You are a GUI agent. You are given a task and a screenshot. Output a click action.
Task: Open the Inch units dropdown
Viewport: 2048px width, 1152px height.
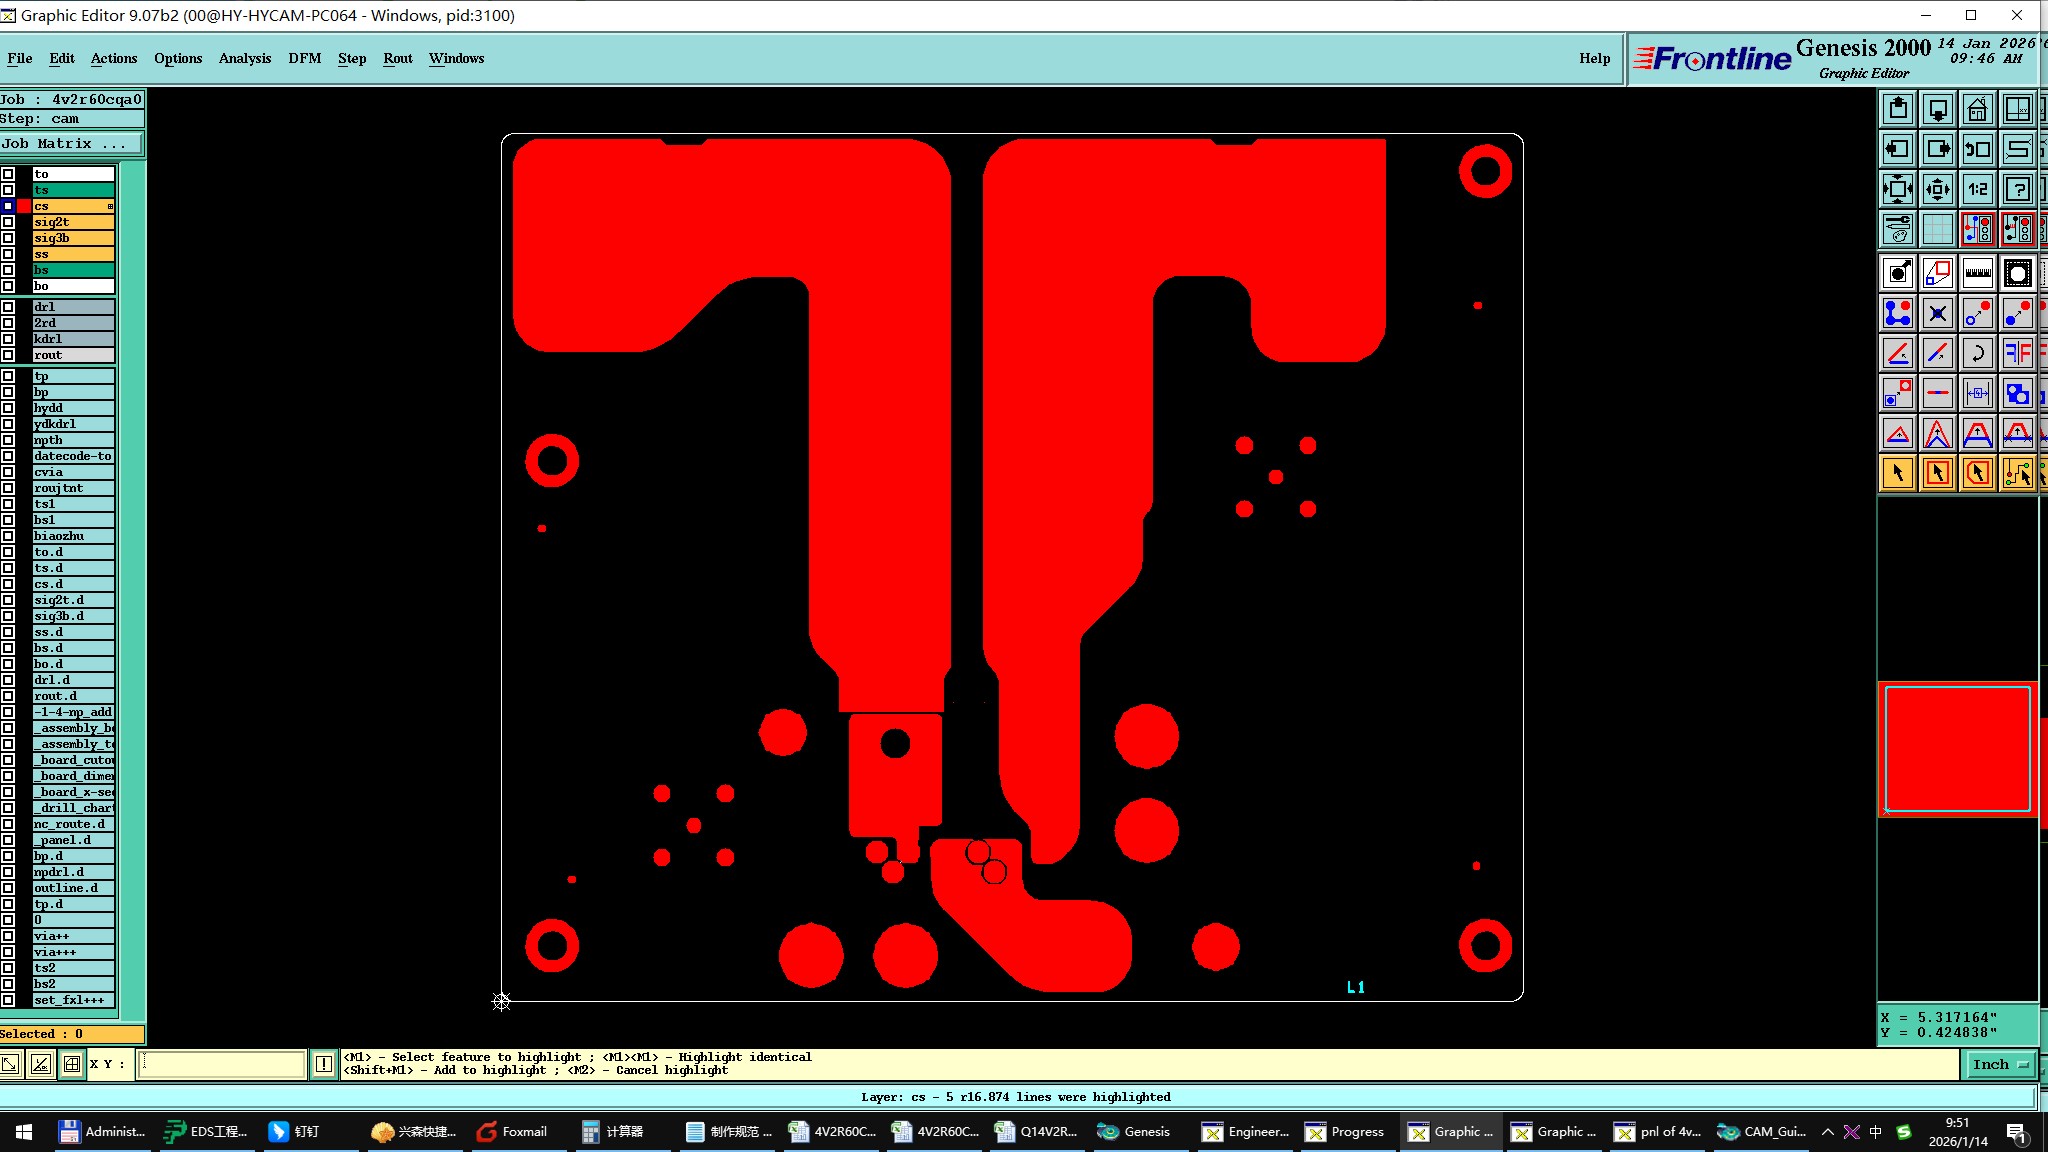1999,1064
